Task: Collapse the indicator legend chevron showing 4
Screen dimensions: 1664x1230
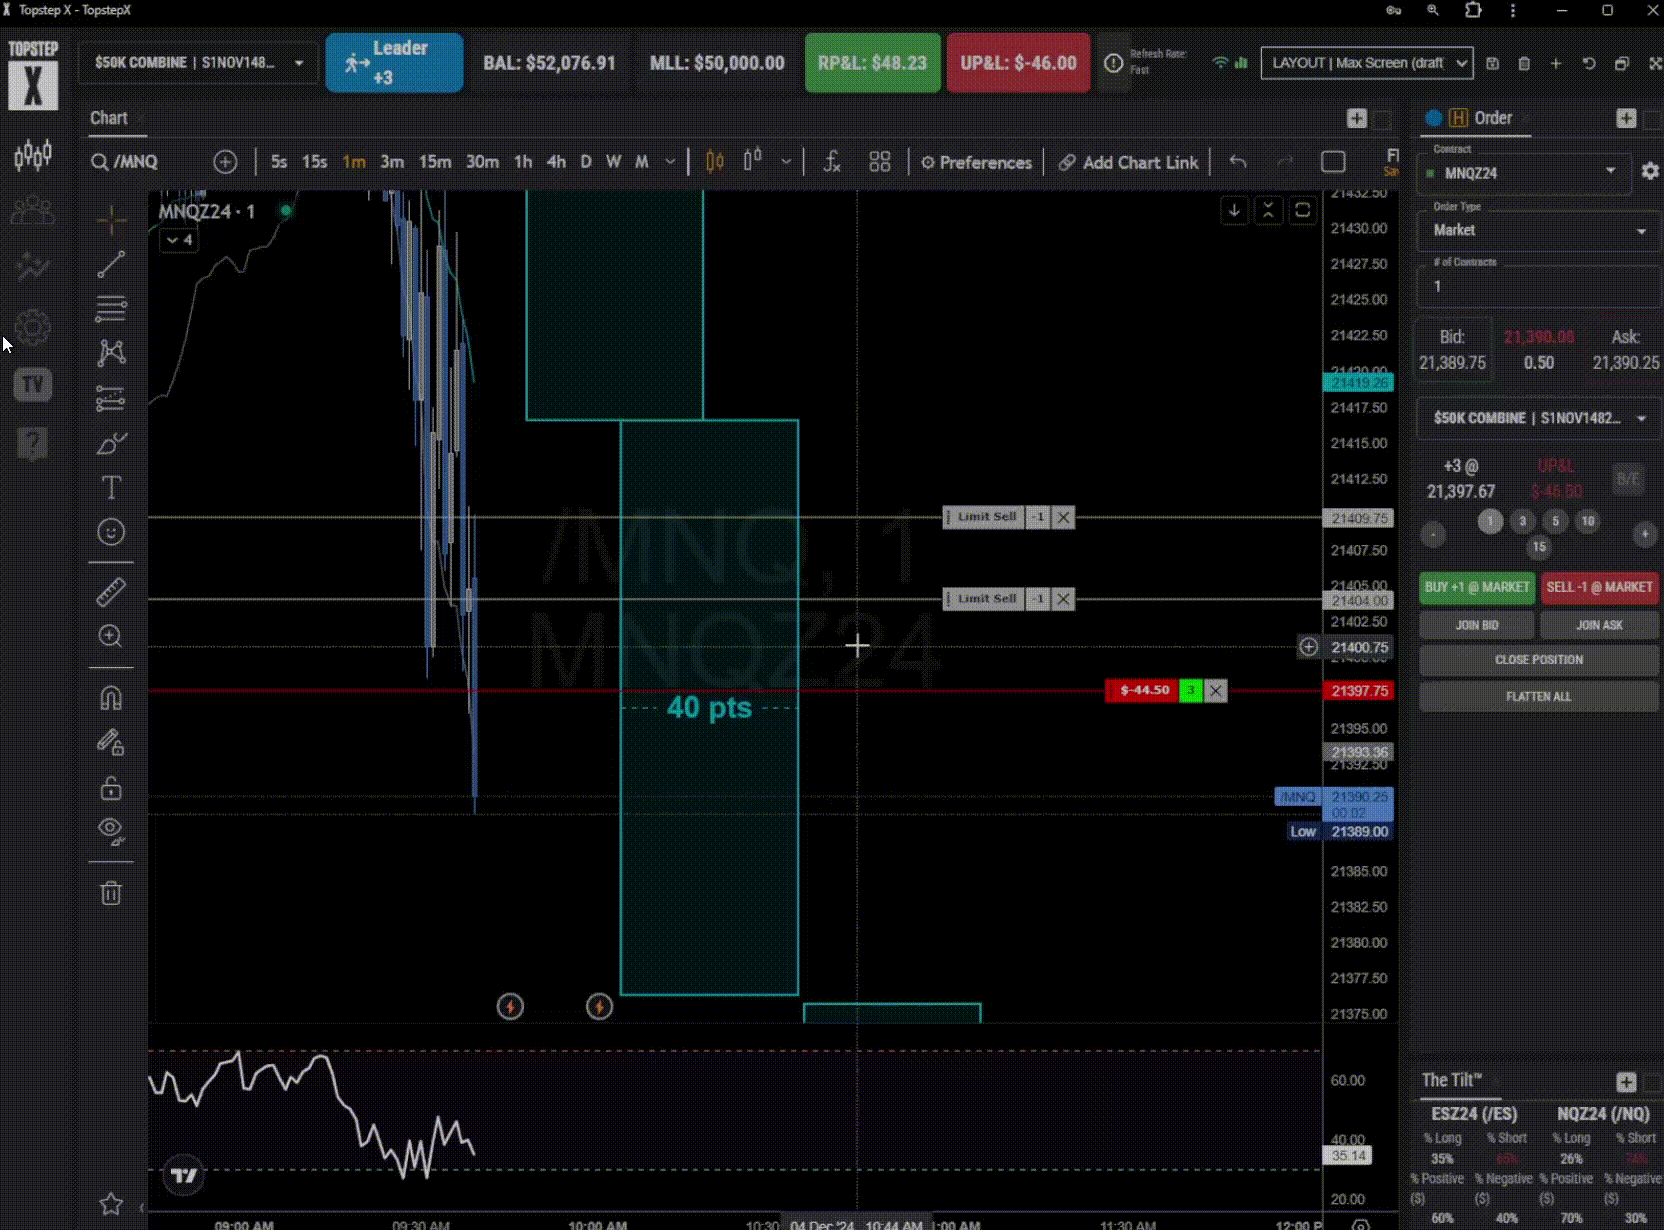Action: point(179,240)
